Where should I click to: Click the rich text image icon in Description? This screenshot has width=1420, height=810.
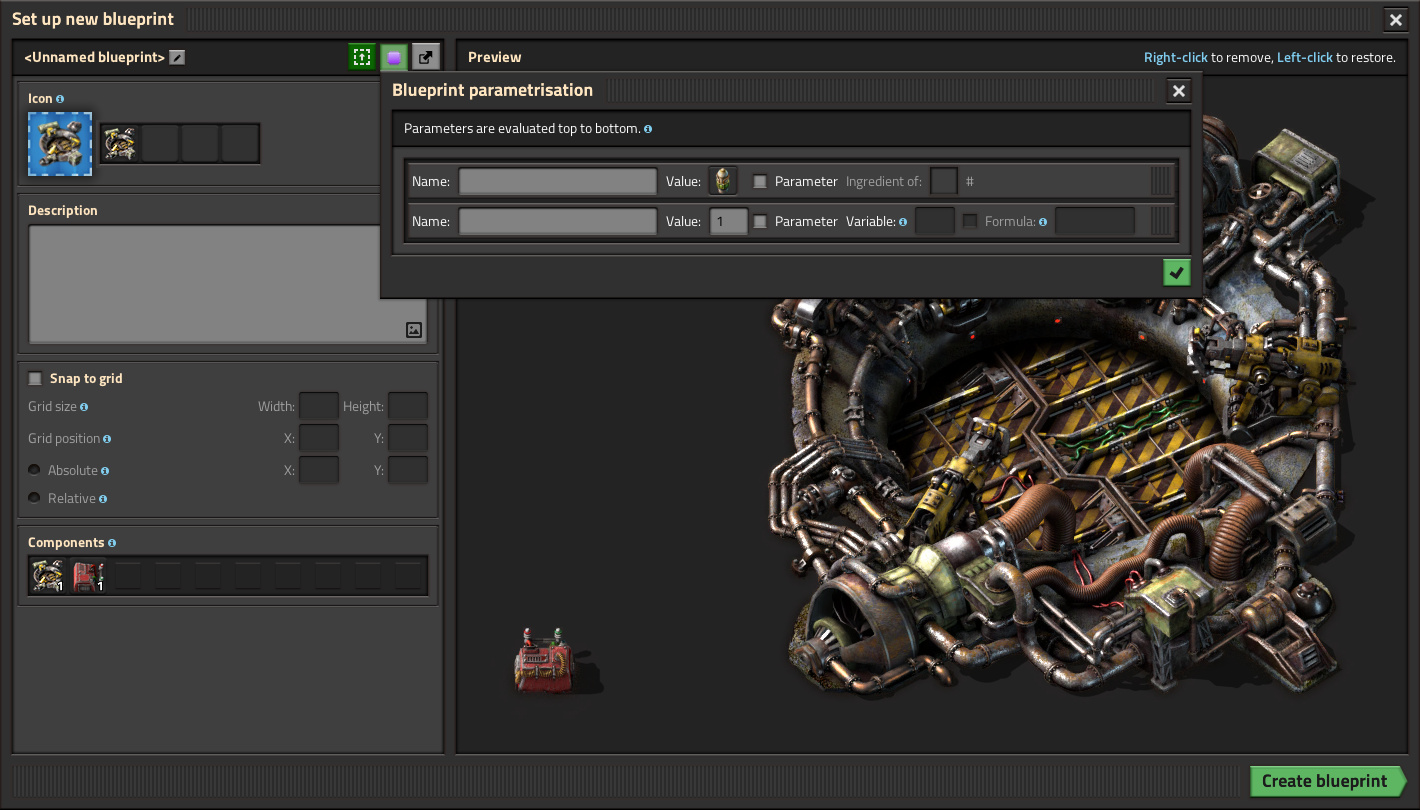[414, 330]
